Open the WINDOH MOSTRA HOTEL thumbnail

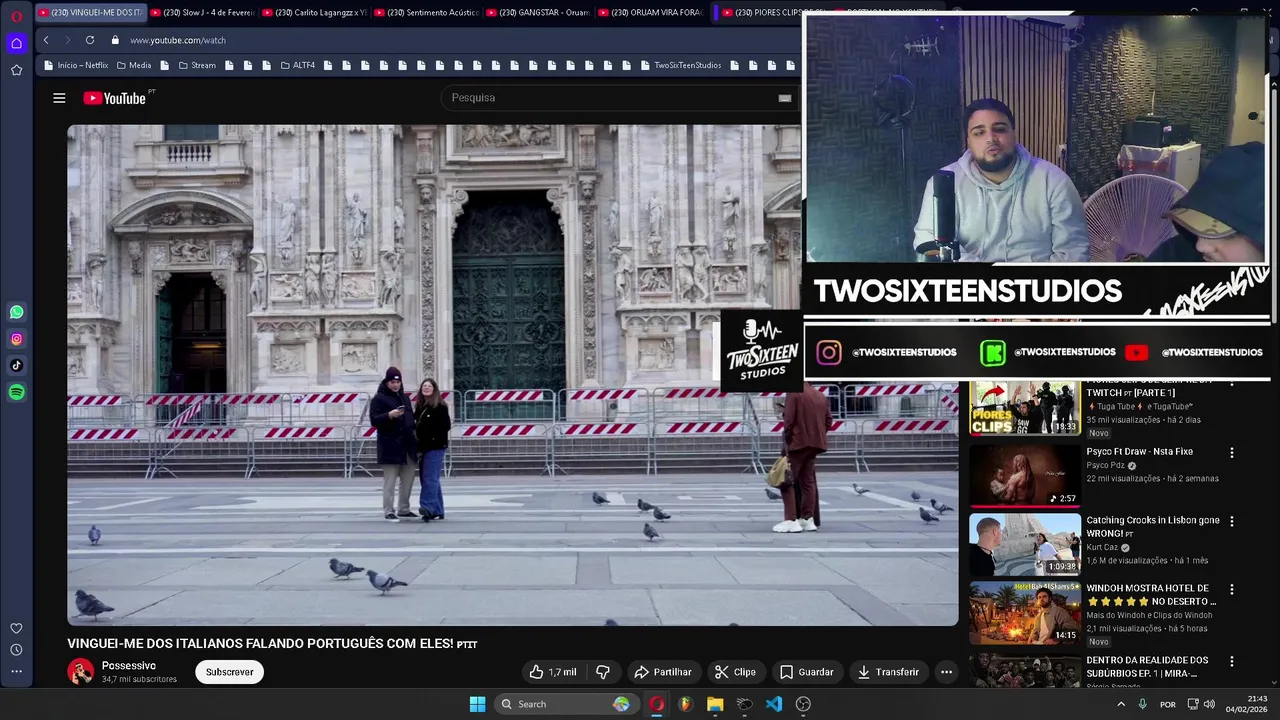click(1025, 612)
